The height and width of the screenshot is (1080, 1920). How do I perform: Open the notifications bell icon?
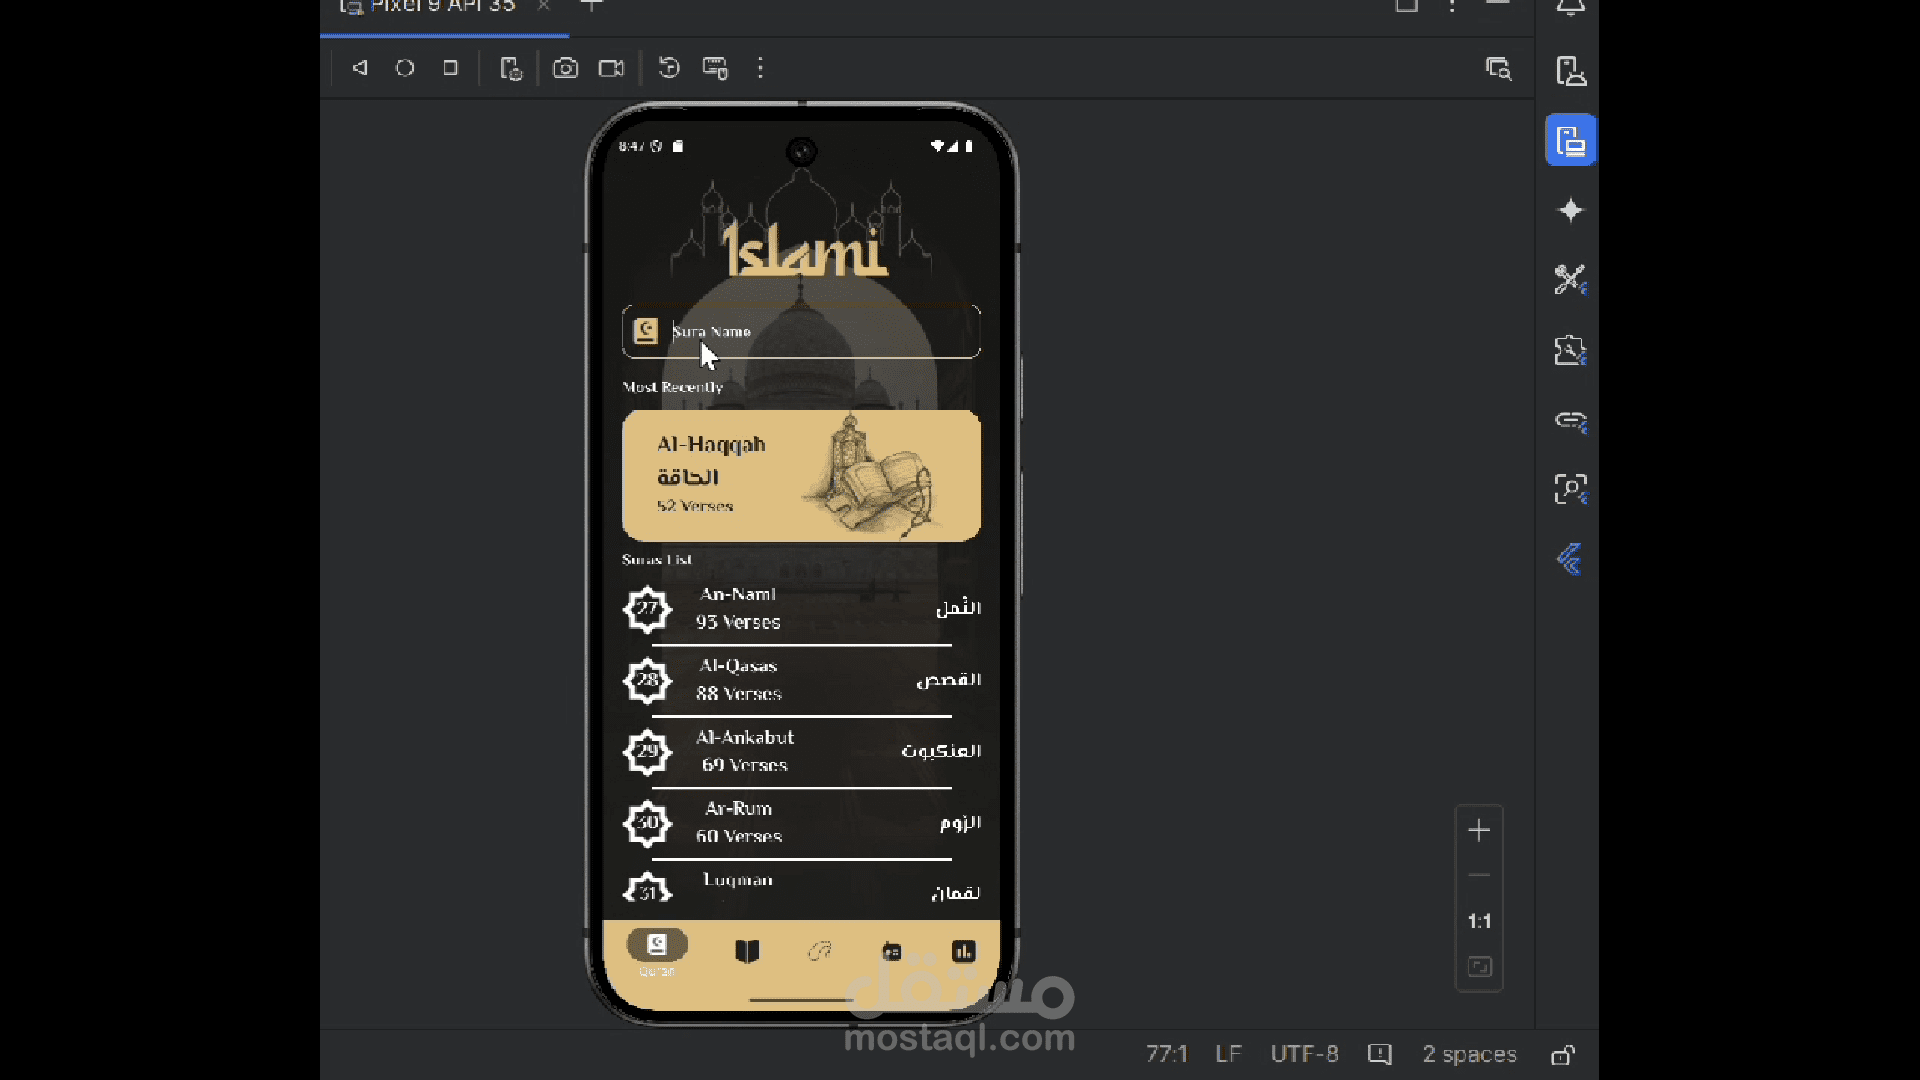pos(1571,8)
